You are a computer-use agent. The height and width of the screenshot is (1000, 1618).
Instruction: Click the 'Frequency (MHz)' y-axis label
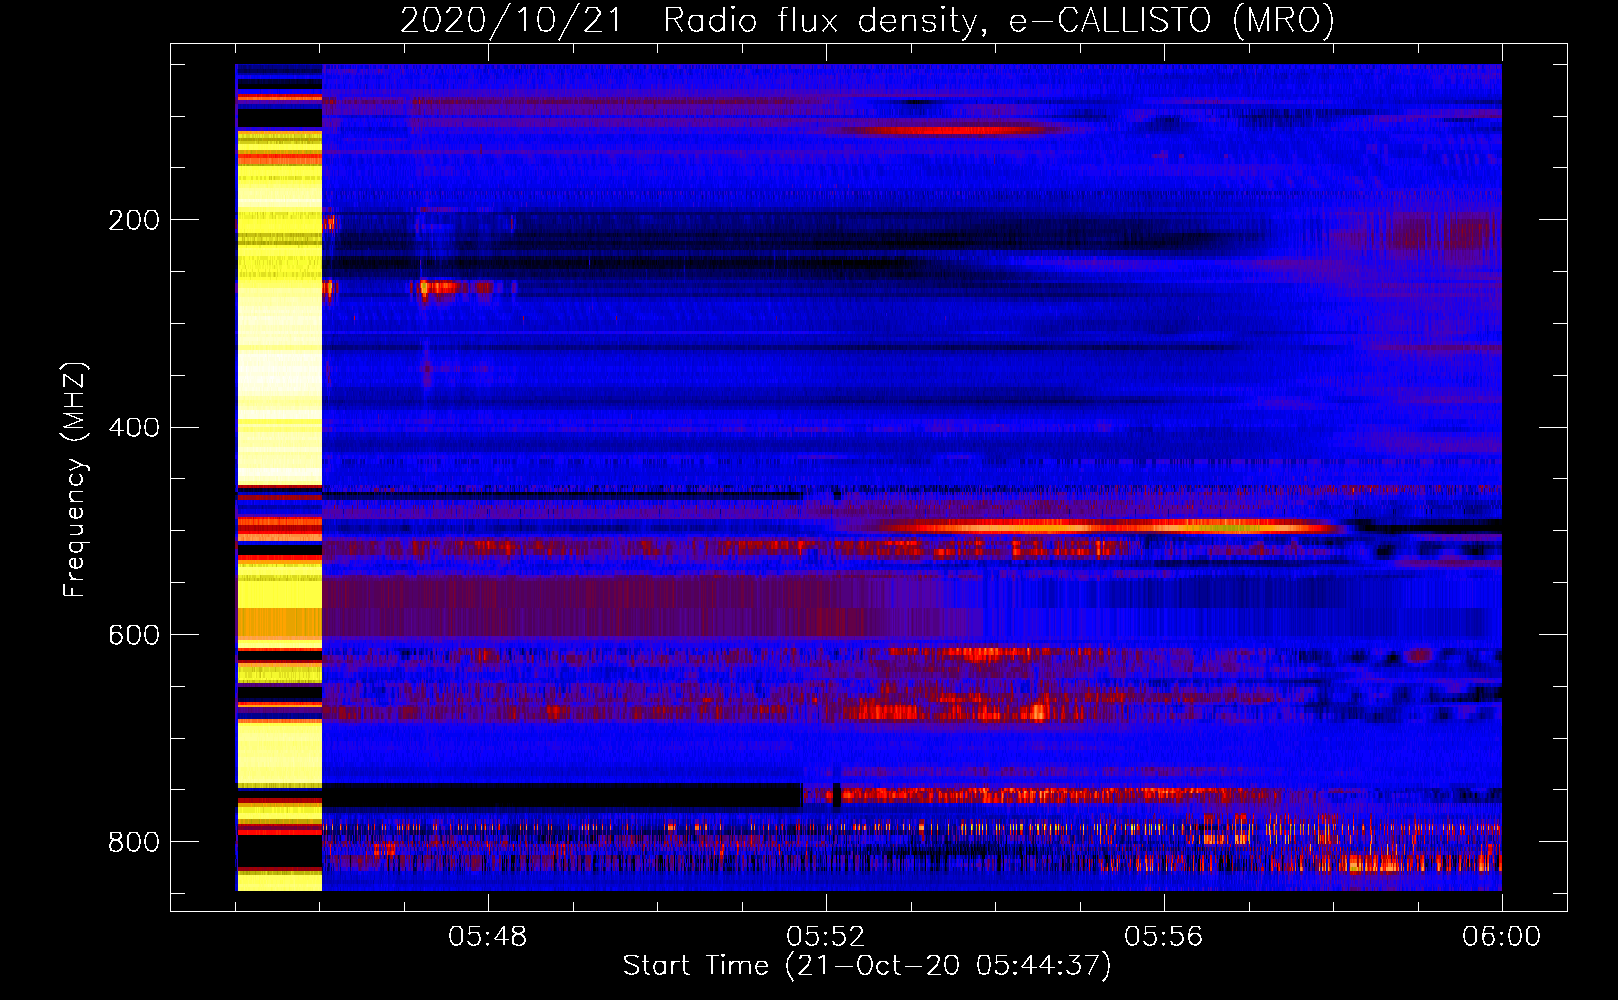75,479
